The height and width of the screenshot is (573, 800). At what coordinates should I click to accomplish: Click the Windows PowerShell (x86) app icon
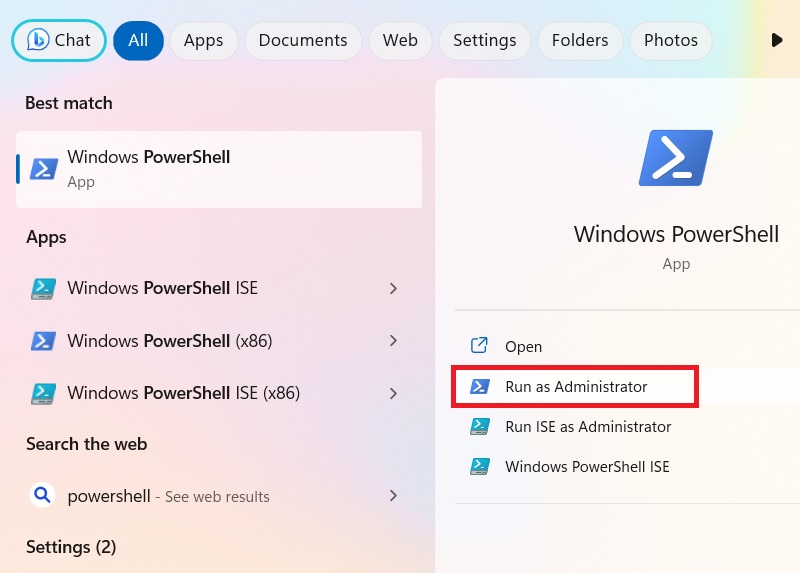pyautogui.click(x=44, y=341)
